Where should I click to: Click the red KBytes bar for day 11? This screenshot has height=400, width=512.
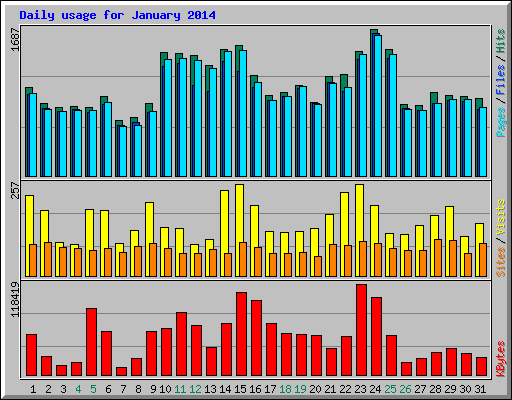click(x=181, y=344)
